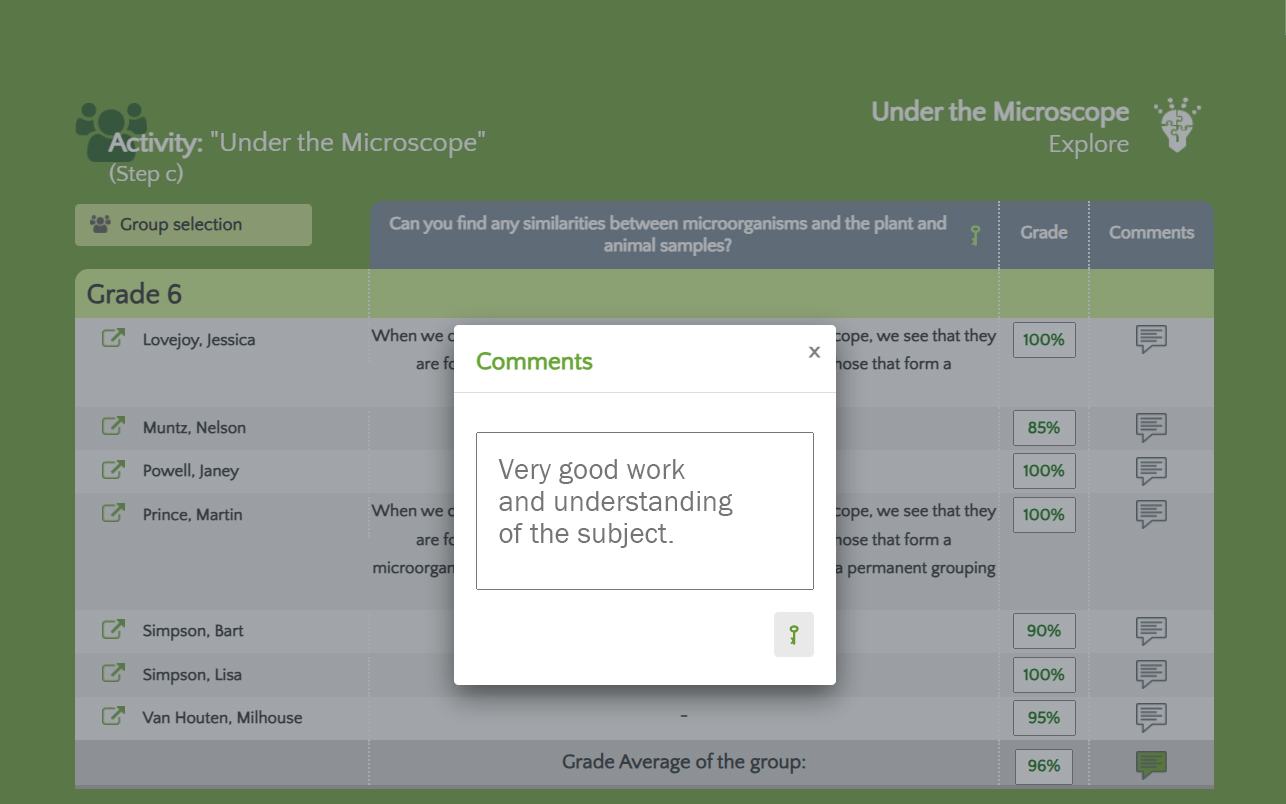The width and height of the screenshot is (1286, 804).
Task: Click the Comments column header
Action: pyautogui.click(x=1151, y=233)
